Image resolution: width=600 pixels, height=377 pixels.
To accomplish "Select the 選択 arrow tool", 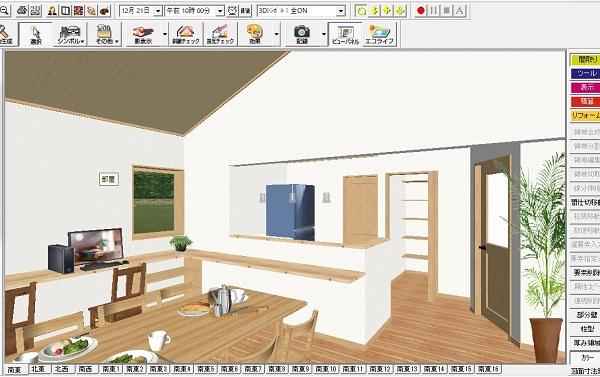I will tap(36, 34).
